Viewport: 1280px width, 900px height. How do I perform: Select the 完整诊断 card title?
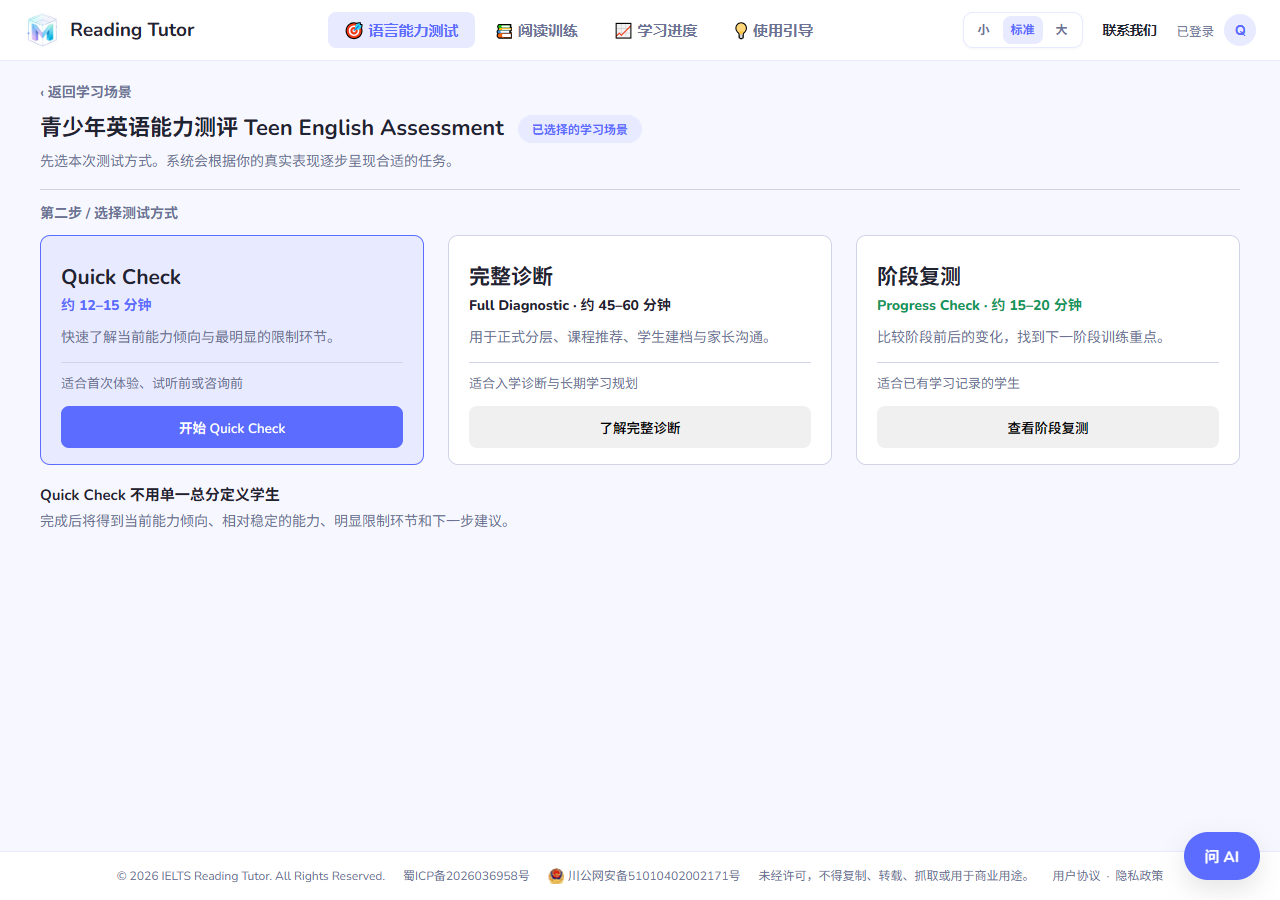click(511, 277)
